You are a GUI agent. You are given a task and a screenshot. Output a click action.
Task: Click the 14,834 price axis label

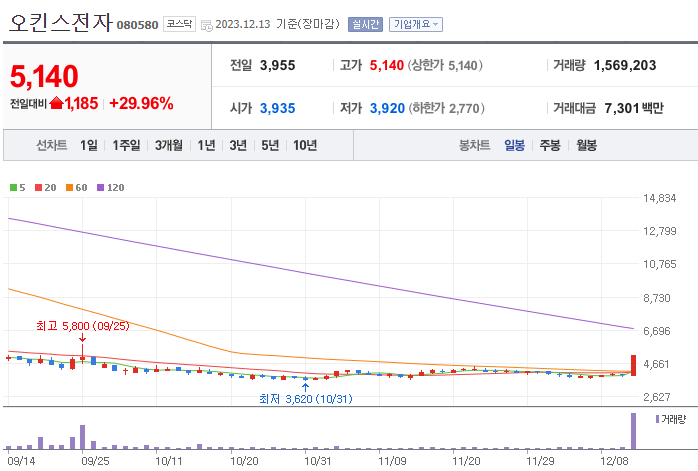point(659,198)
